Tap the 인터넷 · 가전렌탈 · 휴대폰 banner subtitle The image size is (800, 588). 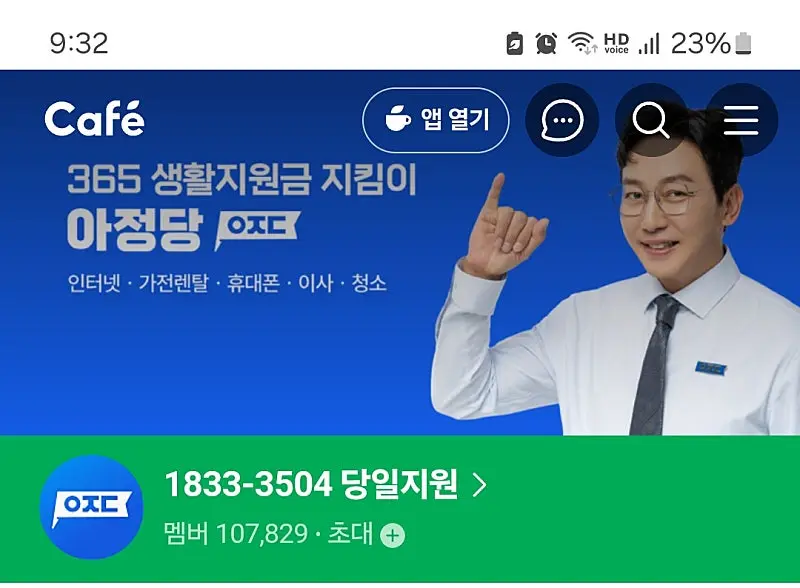pyautogui.click(x=227, y=283)
